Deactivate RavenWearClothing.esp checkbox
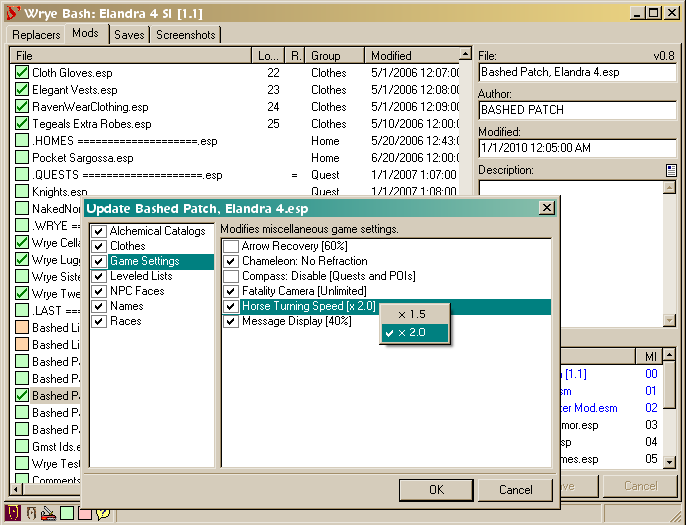Image resolution: width=686 pixels, height=525 pixels. (x=22, y=106)
